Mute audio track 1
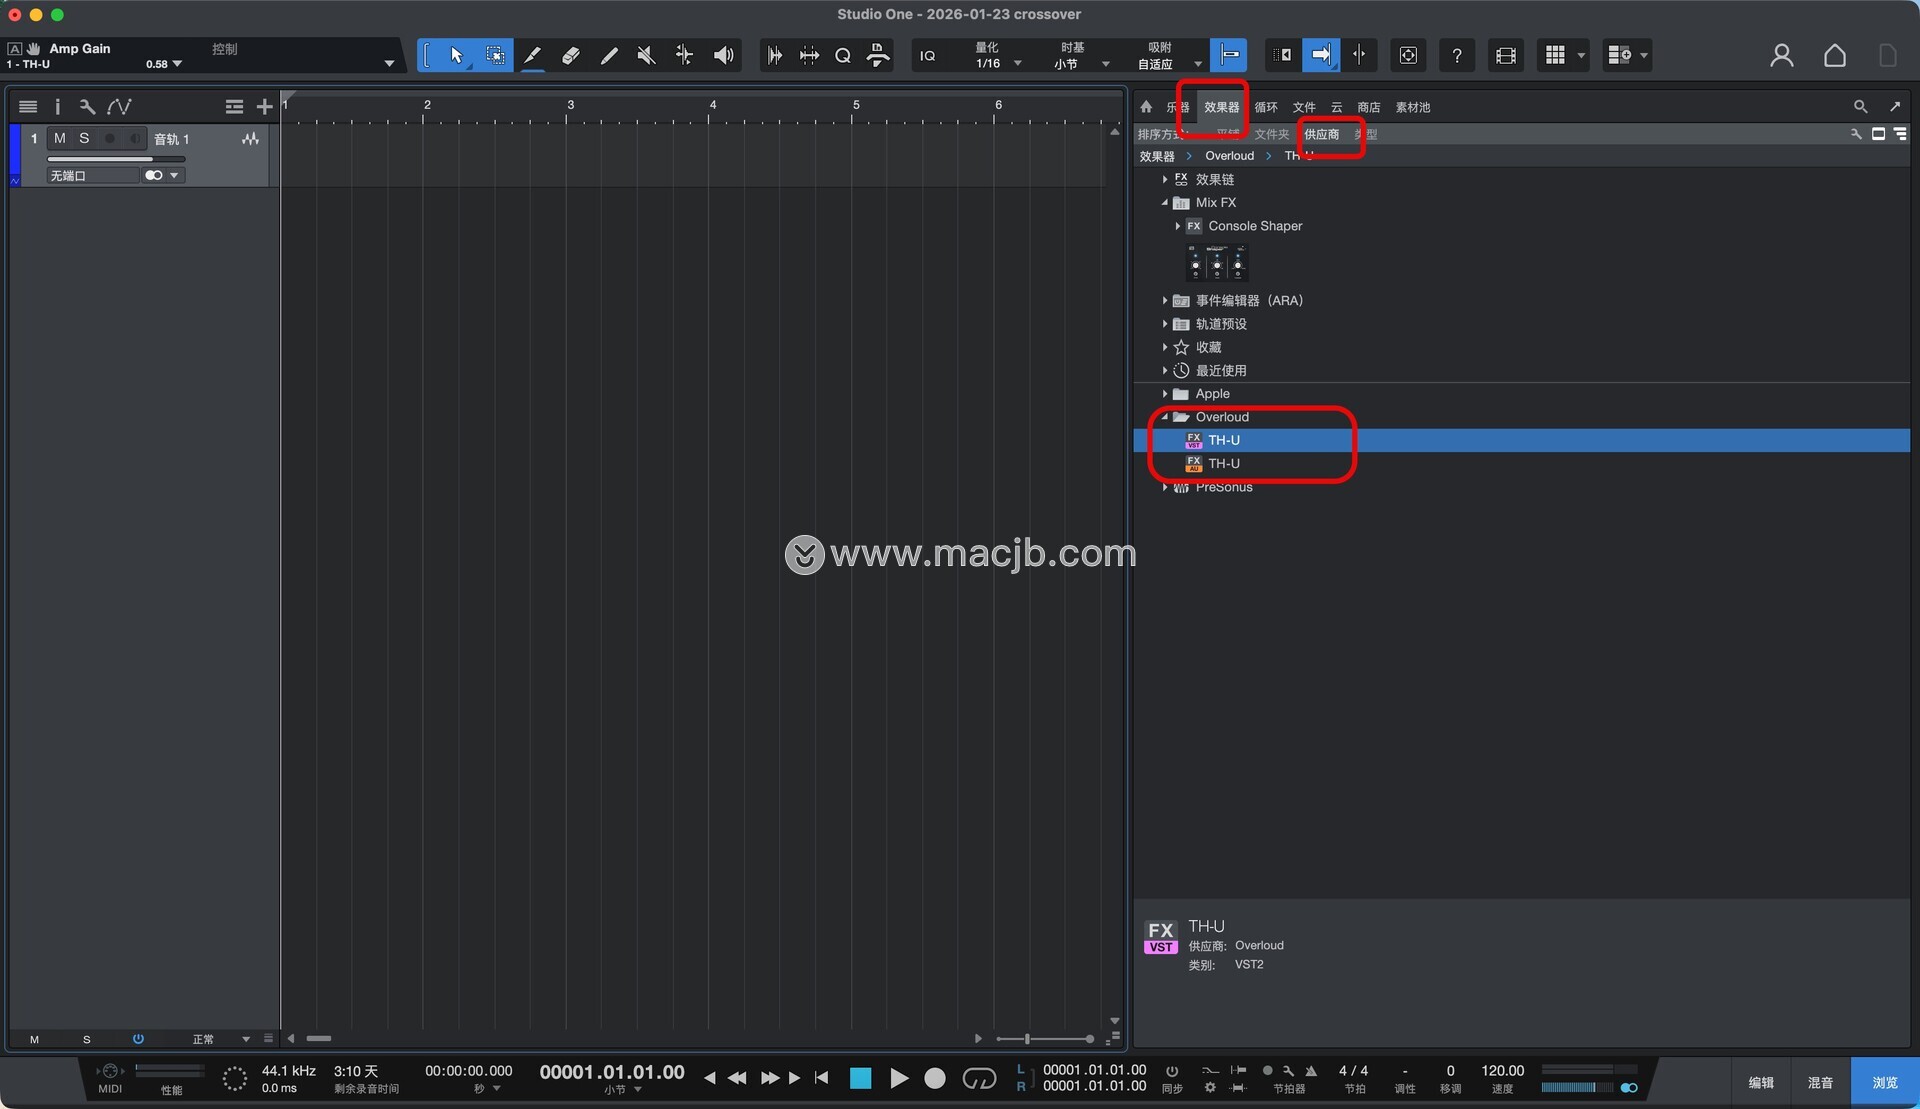 [x=60, y=139]
